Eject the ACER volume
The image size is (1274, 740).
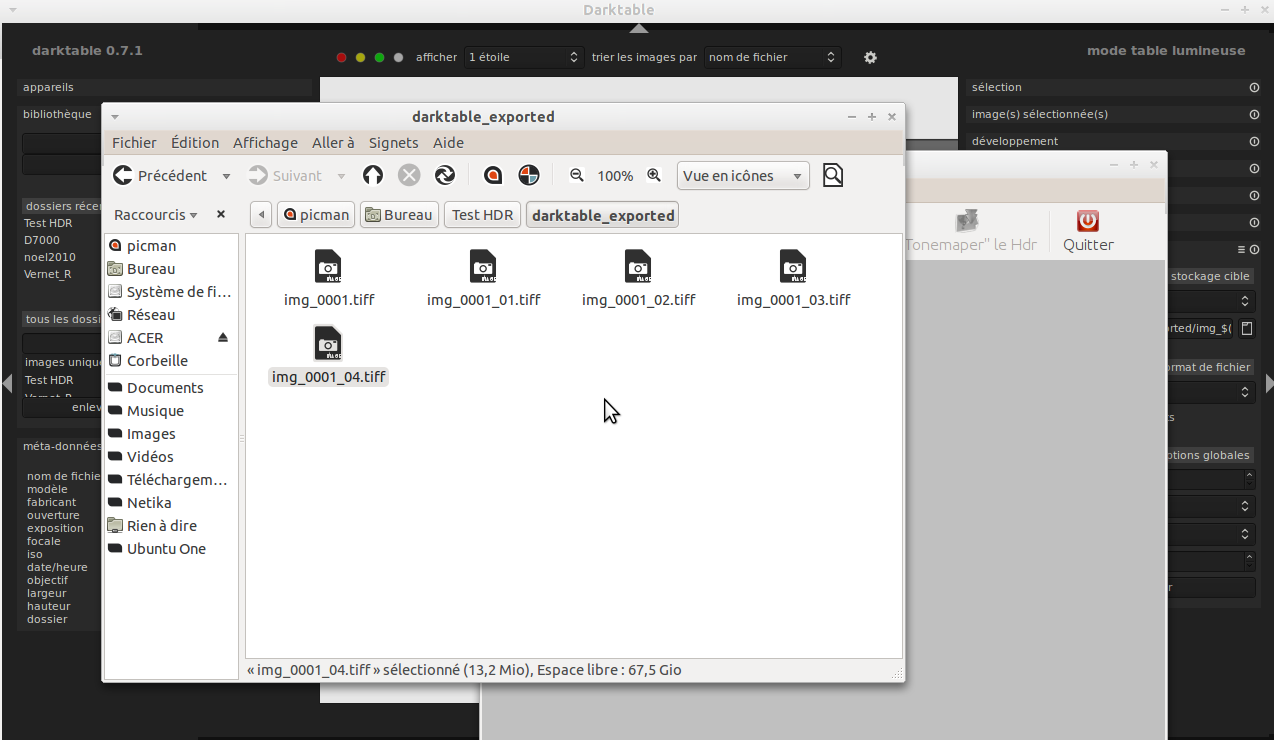223,337
